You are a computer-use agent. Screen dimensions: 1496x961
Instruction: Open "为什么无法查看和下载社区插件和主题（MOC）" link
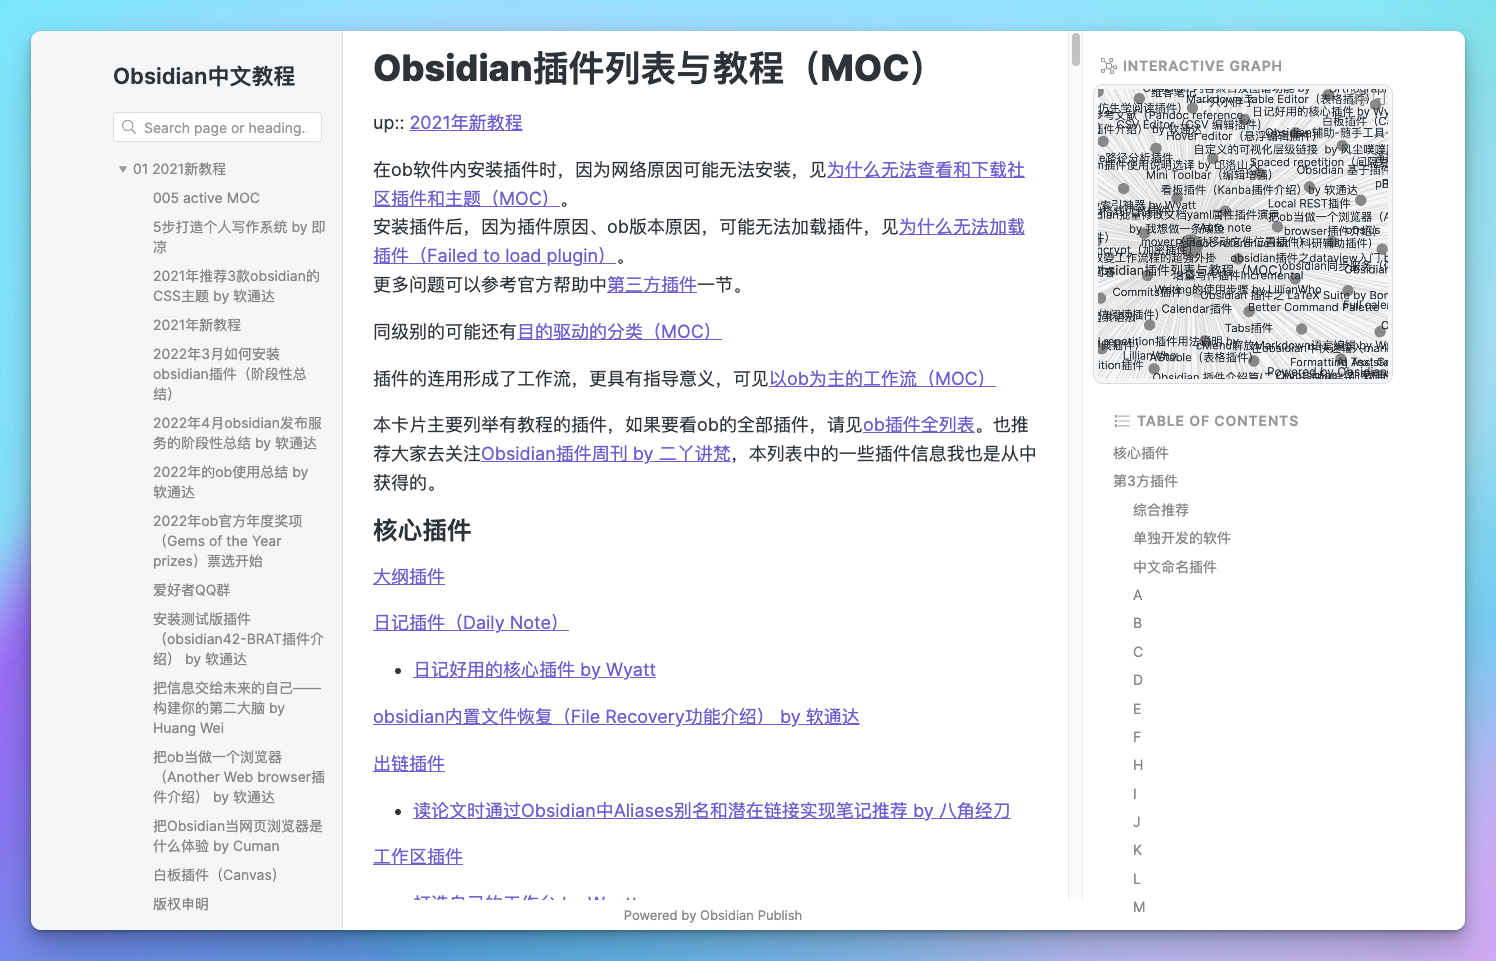pos(925,170)
